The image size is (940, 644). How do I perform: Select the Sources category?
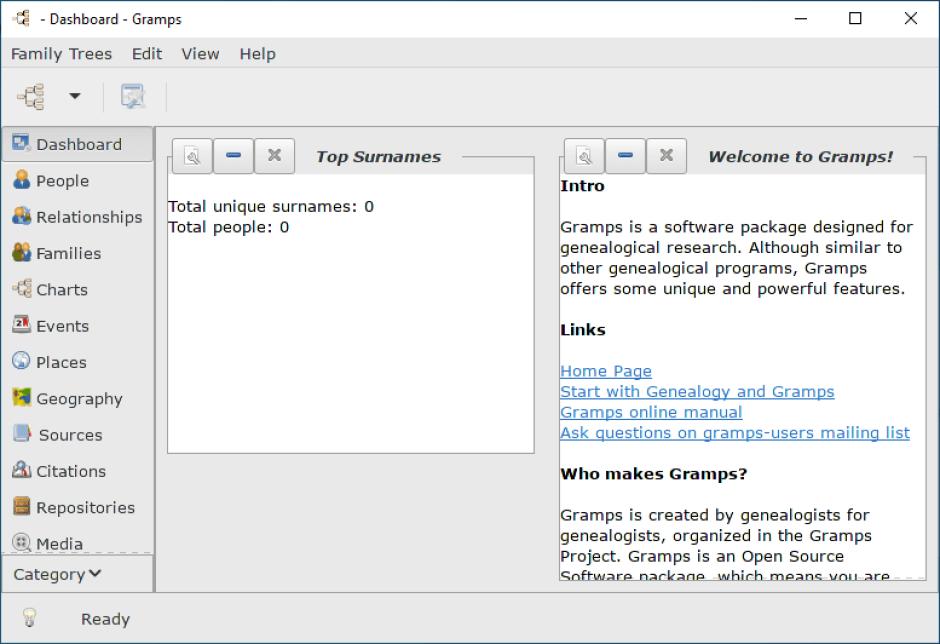[x=77, y=435]
